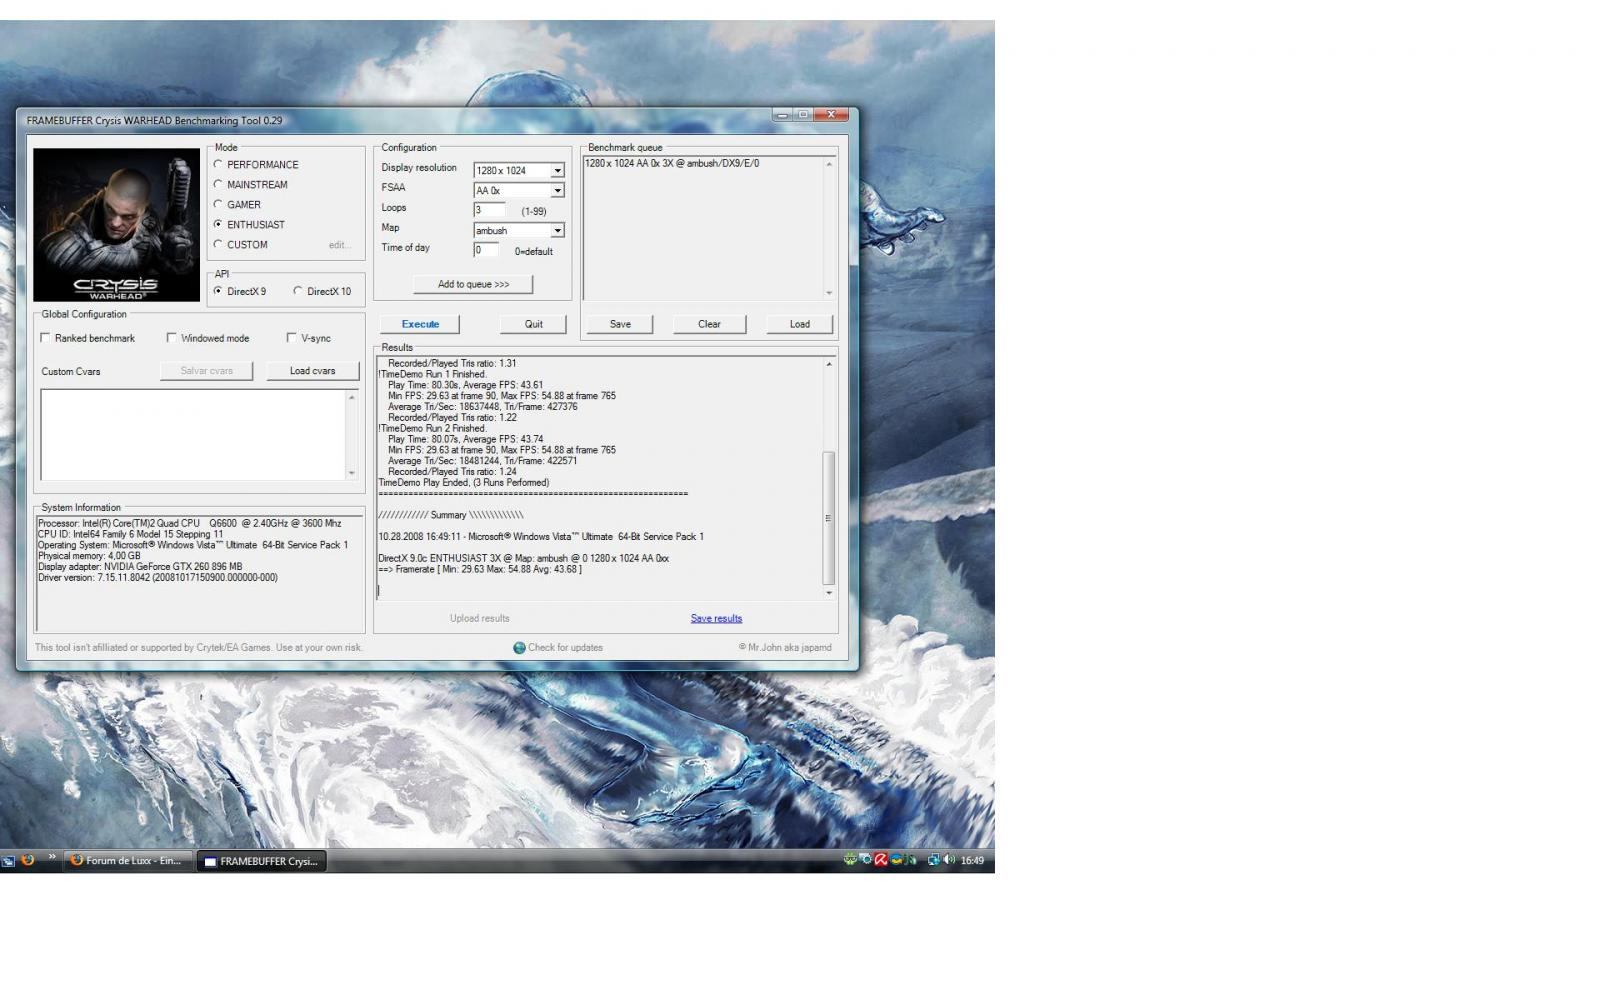Click the Load button under Benchmark queue

coord(800,324)
